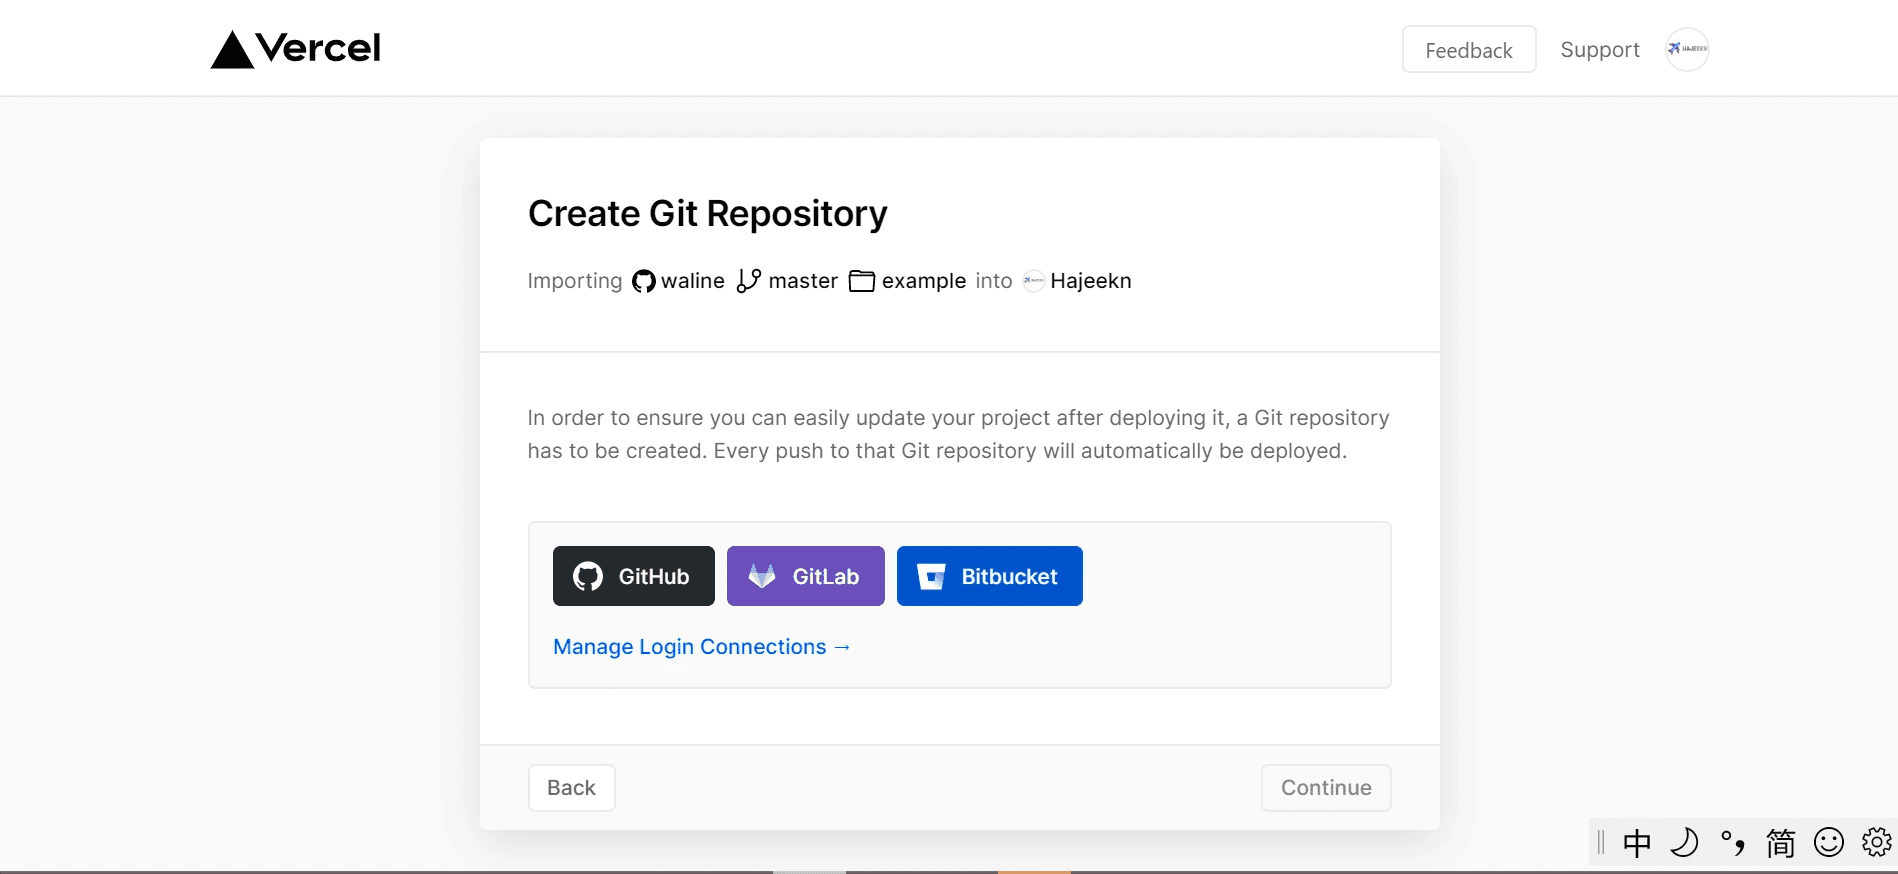Choose the GitHub provider button

coord(634,576)
